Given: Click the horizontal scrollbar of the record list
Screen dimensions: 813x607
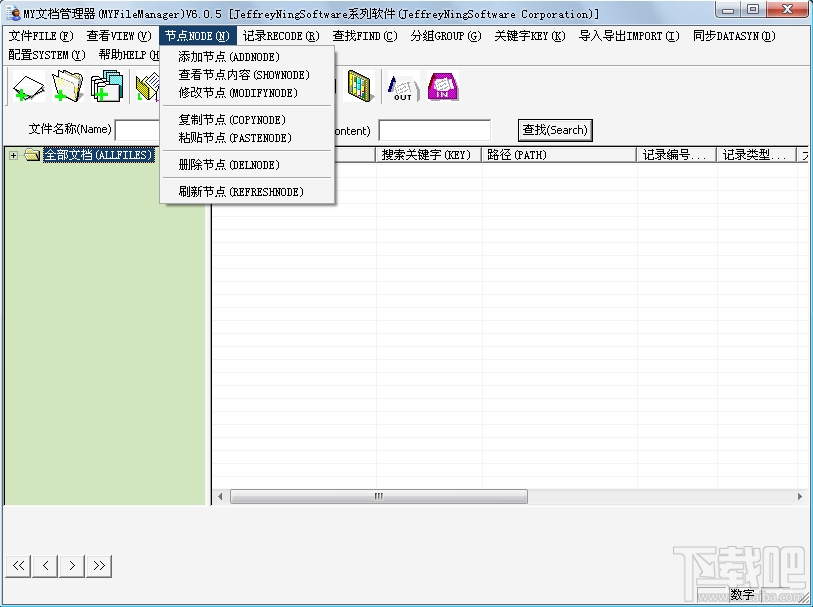Looking at the screenshot, I should 378,496.
